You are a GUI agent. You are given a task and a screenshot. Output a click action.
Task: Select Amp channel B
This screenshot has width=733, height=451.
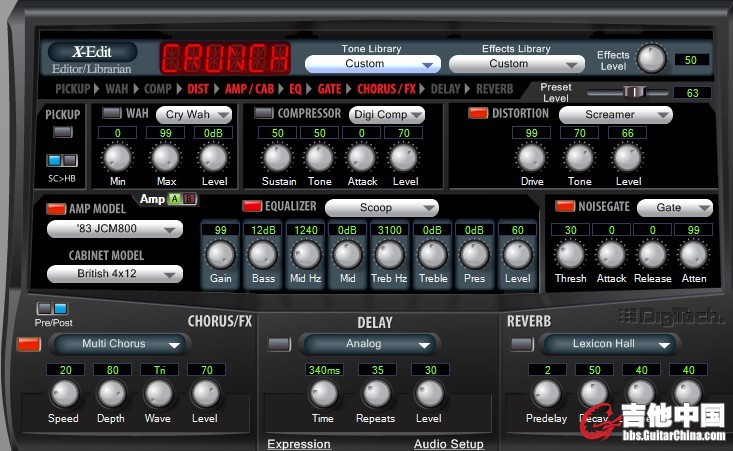tap(189, 199)
